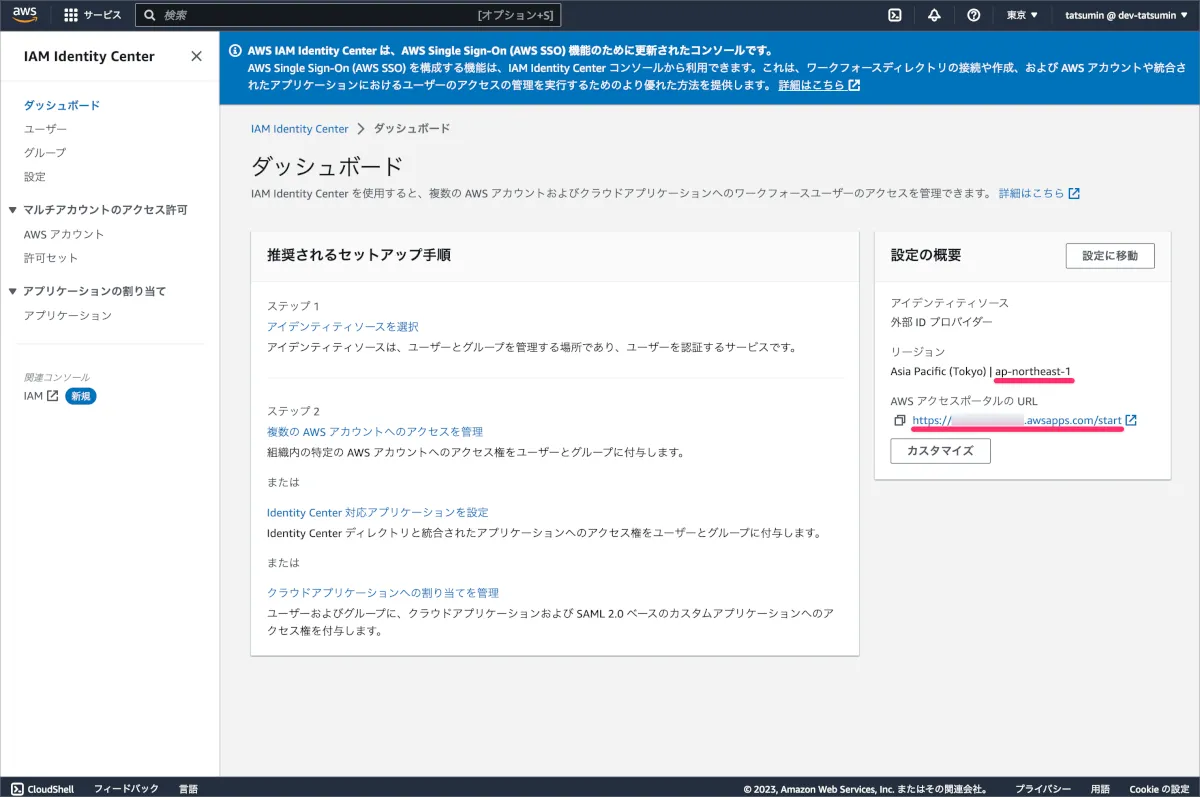Open the services grid menu

(x=71, y=15)
